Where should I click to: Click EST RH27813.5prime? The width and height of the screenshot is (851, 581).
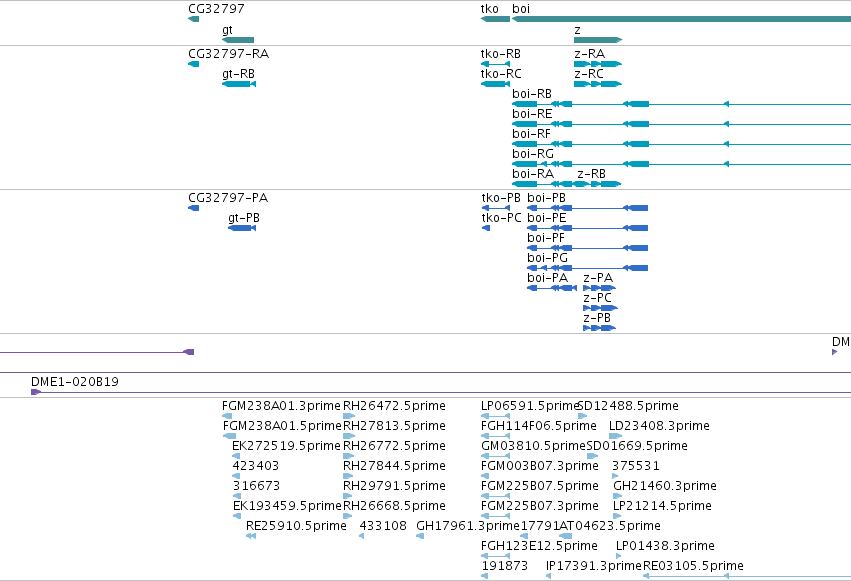tap(349, 436)
